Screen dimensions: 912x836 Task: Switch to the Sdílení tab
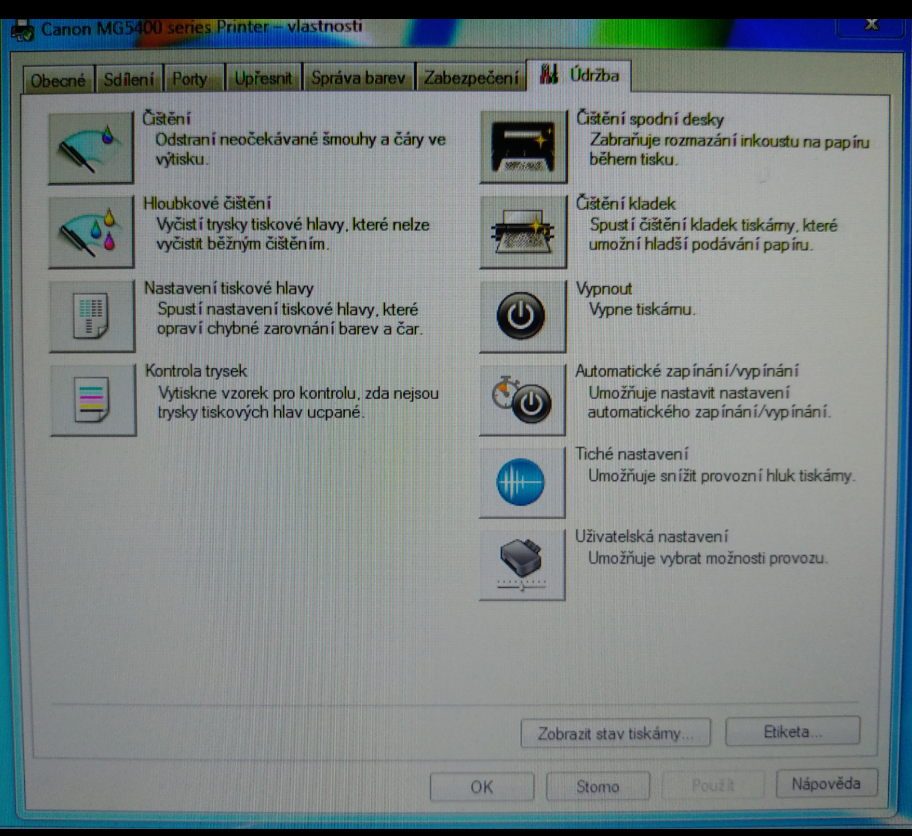coord(129,79)
